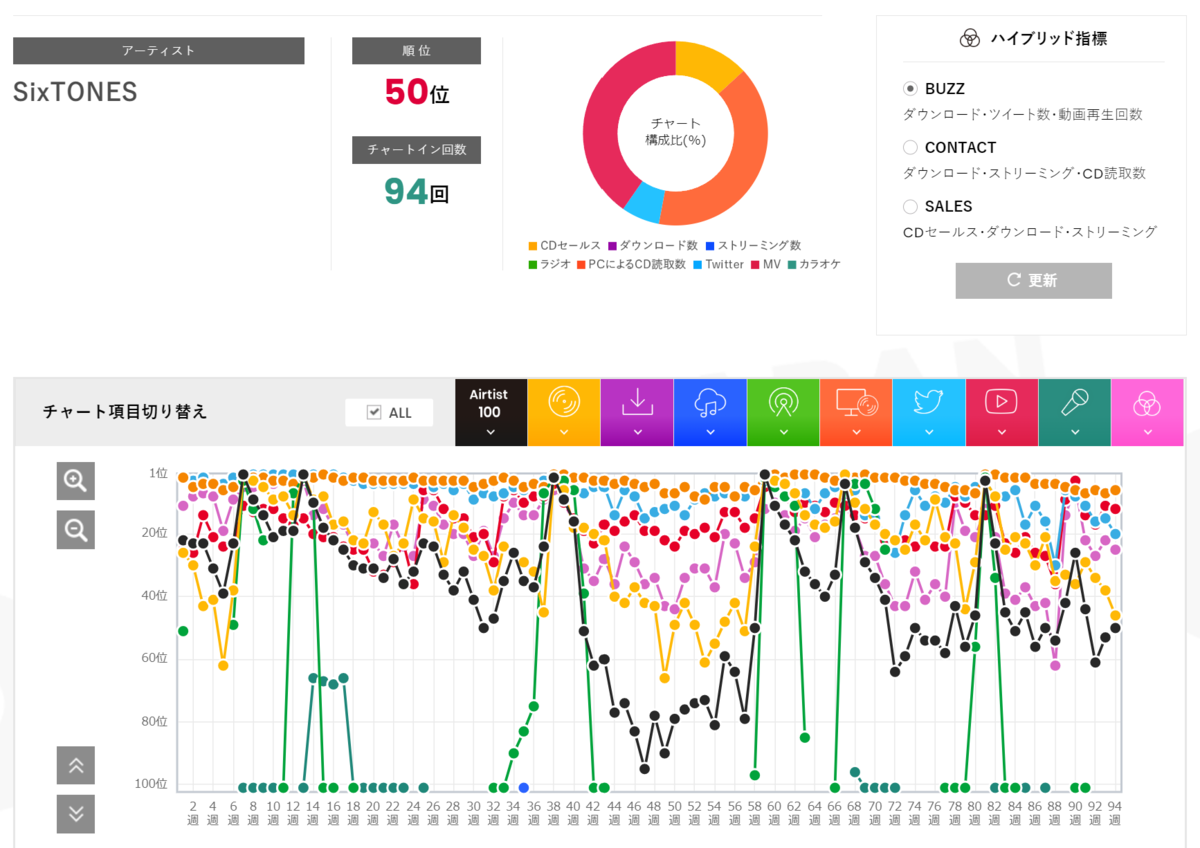The height and width of the screenshot is (848, 1200).
Task: Select the SALES radio button
Action: 910,206
